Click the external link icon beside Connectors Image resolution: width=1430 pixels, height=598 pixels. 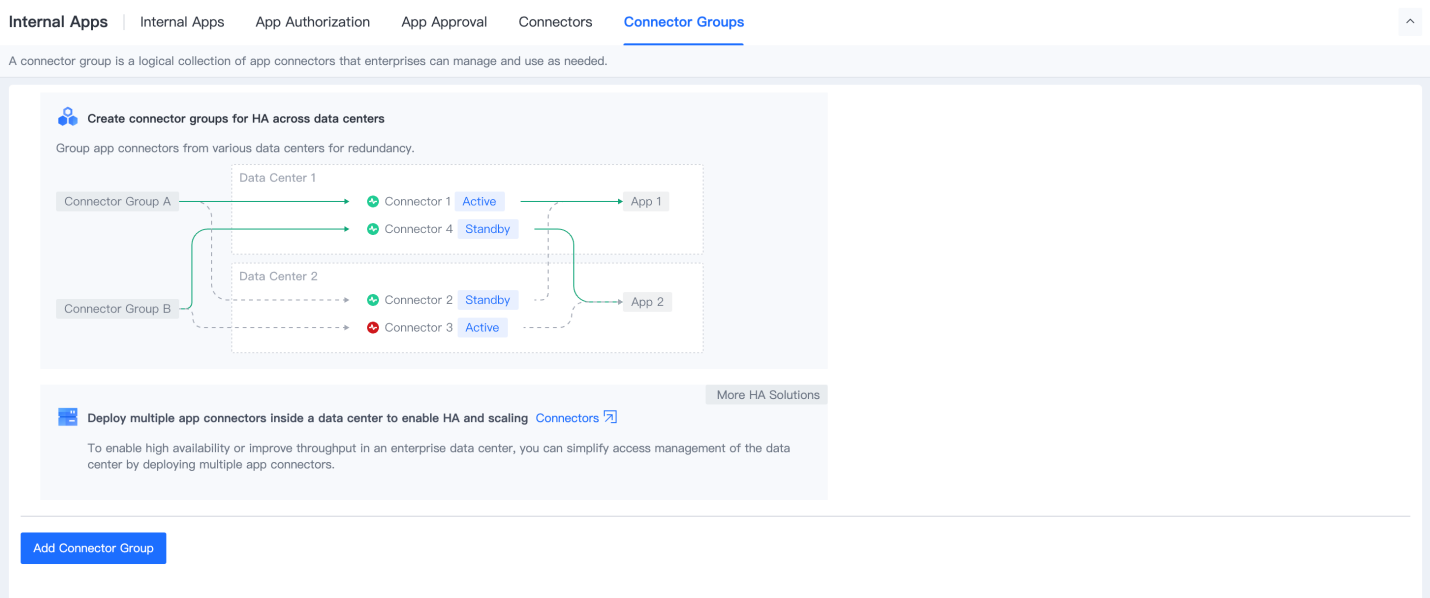[610, 418]
